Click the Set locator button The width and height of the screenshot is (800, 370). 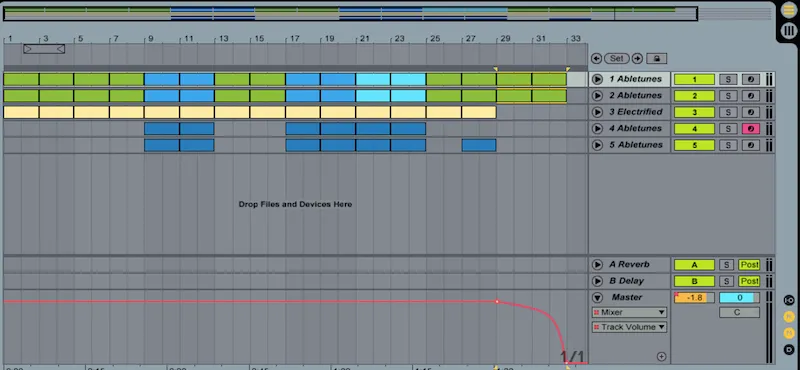617,59
